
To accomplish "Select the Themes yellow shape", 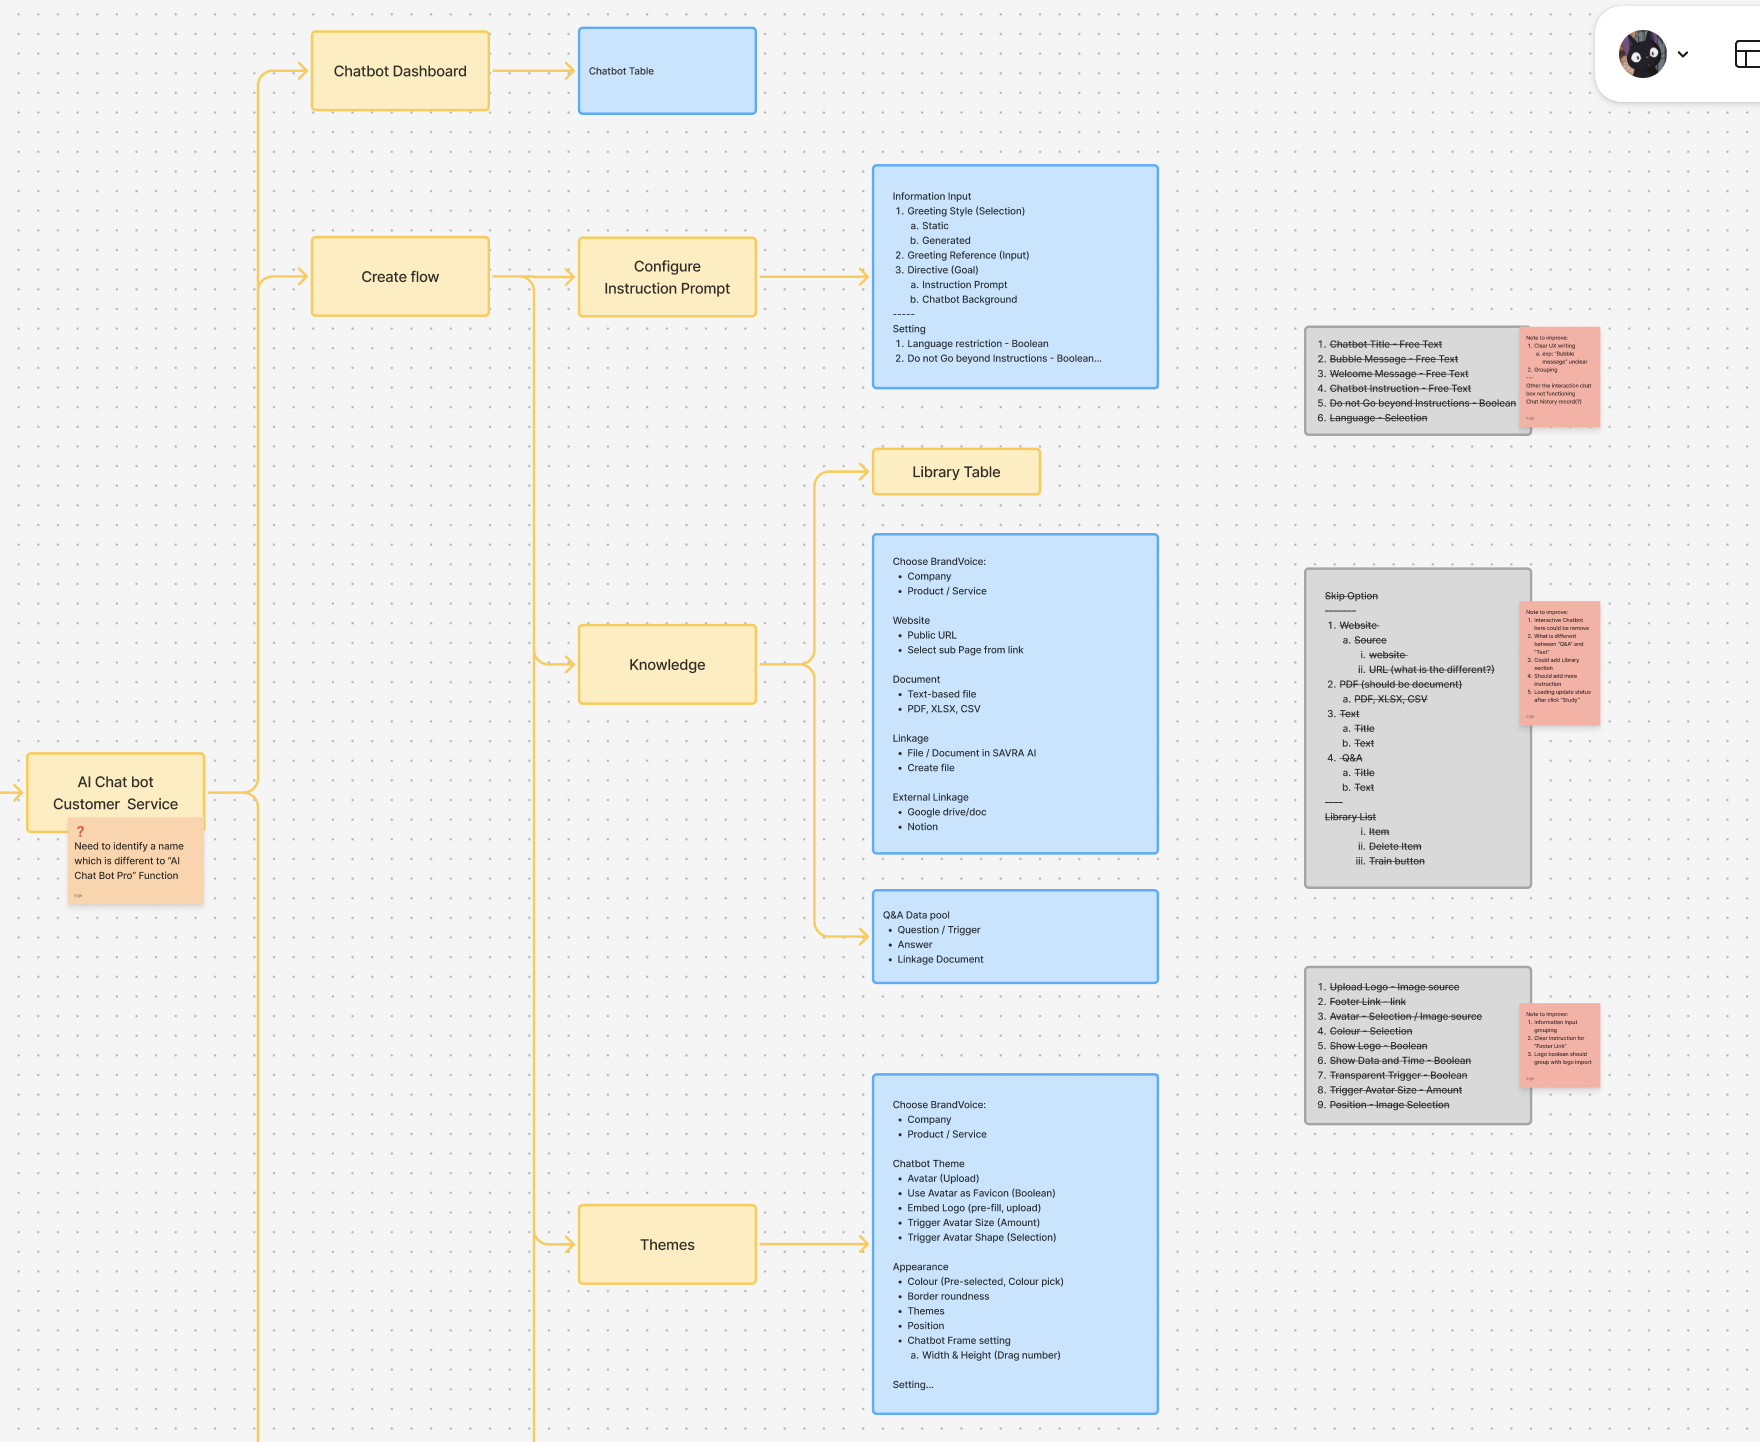I will click(x=667, y=1245).
